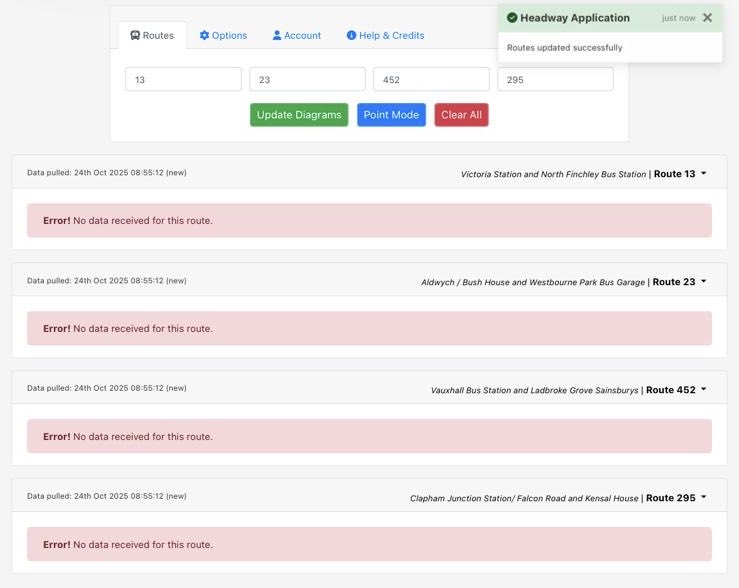Click the error message under Route 452
The width and height of the screenshot is (739, 588).
(x=369, y=436)
